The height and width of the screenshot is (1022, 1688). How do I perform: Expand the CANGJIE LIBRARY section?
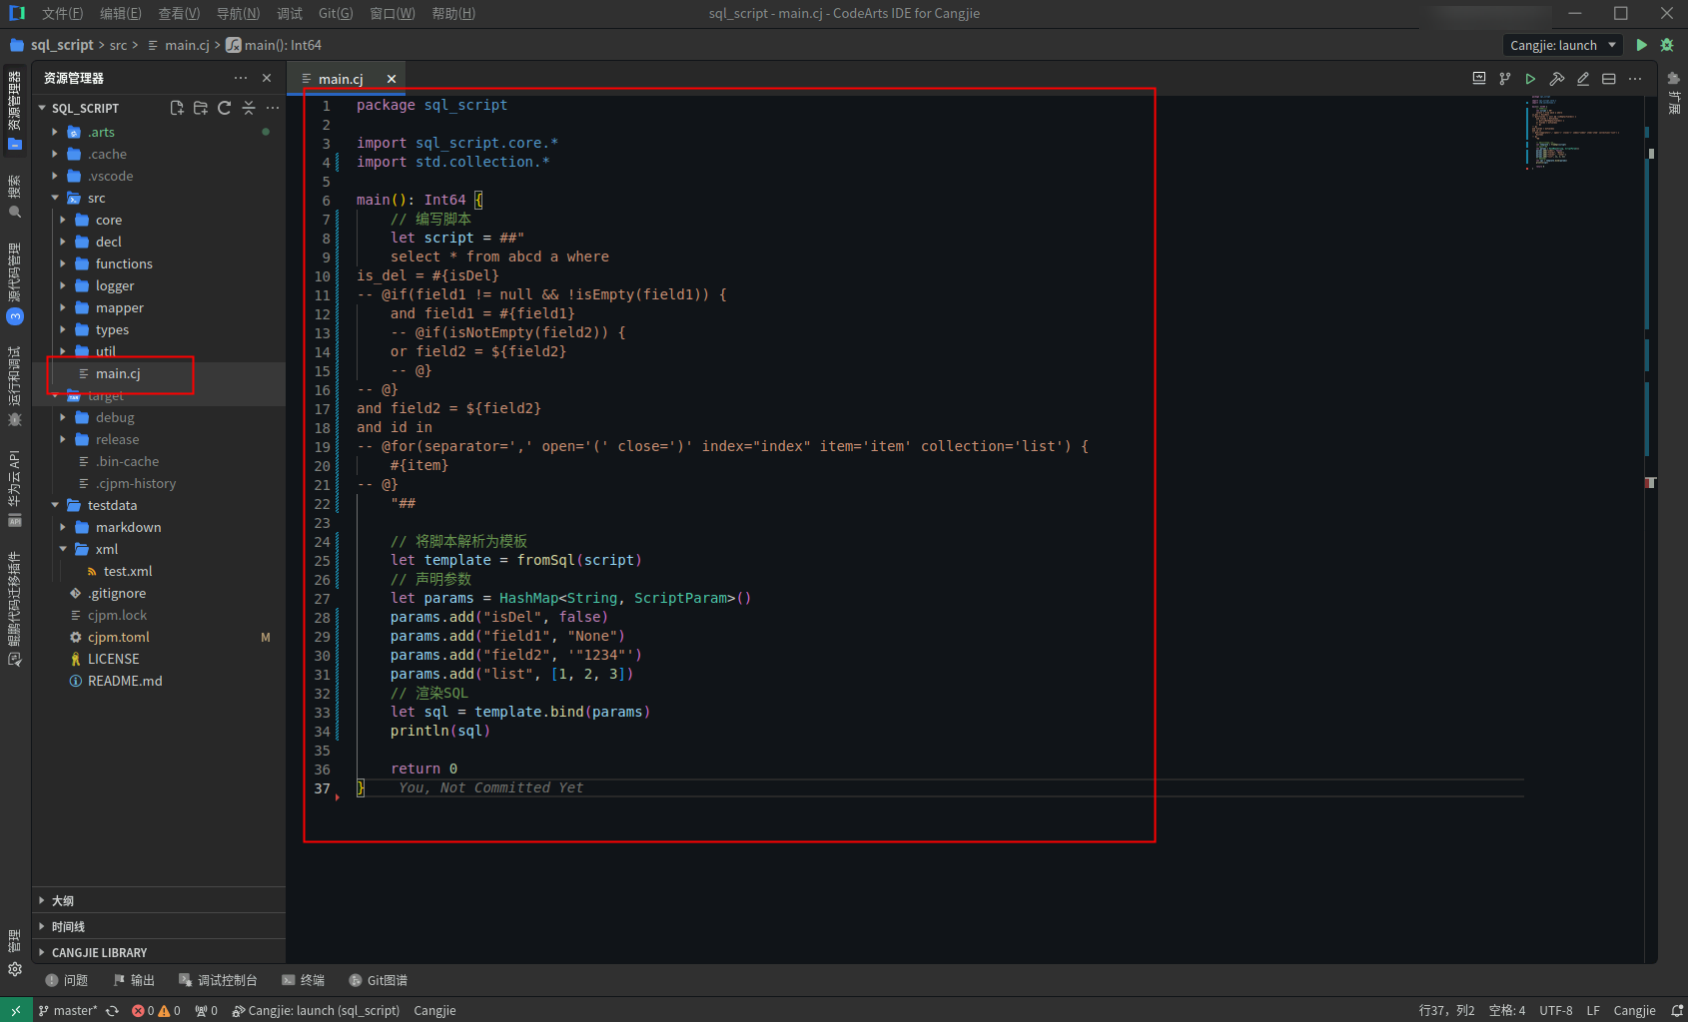tap(99, 953)
